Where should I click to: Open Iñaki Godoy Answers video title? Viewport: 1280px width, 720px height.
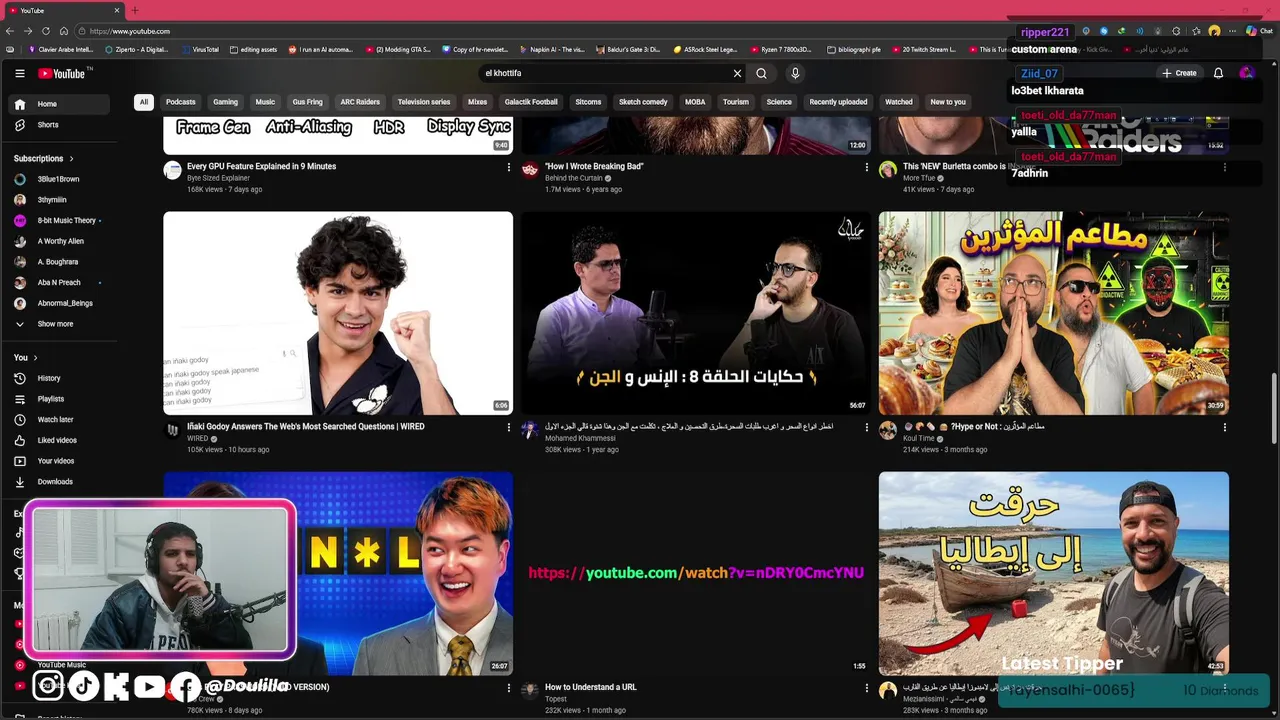(x=305, y=426)
